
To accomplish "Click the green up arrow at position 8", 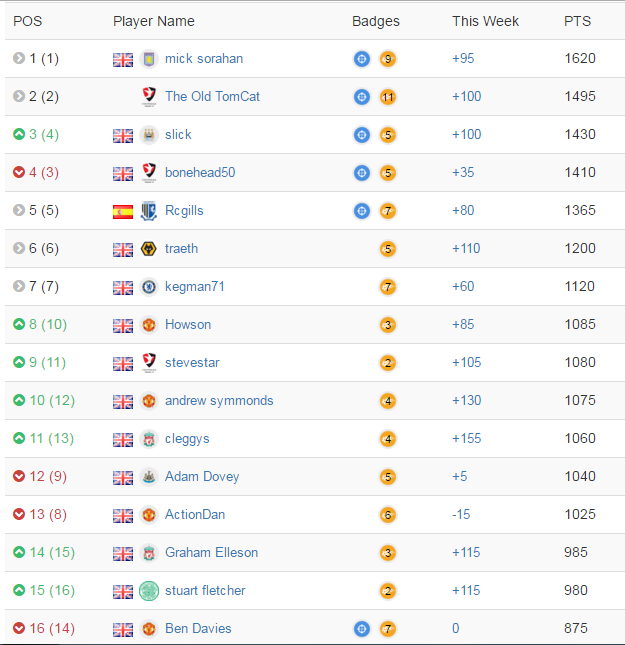I will pos(19,325).
